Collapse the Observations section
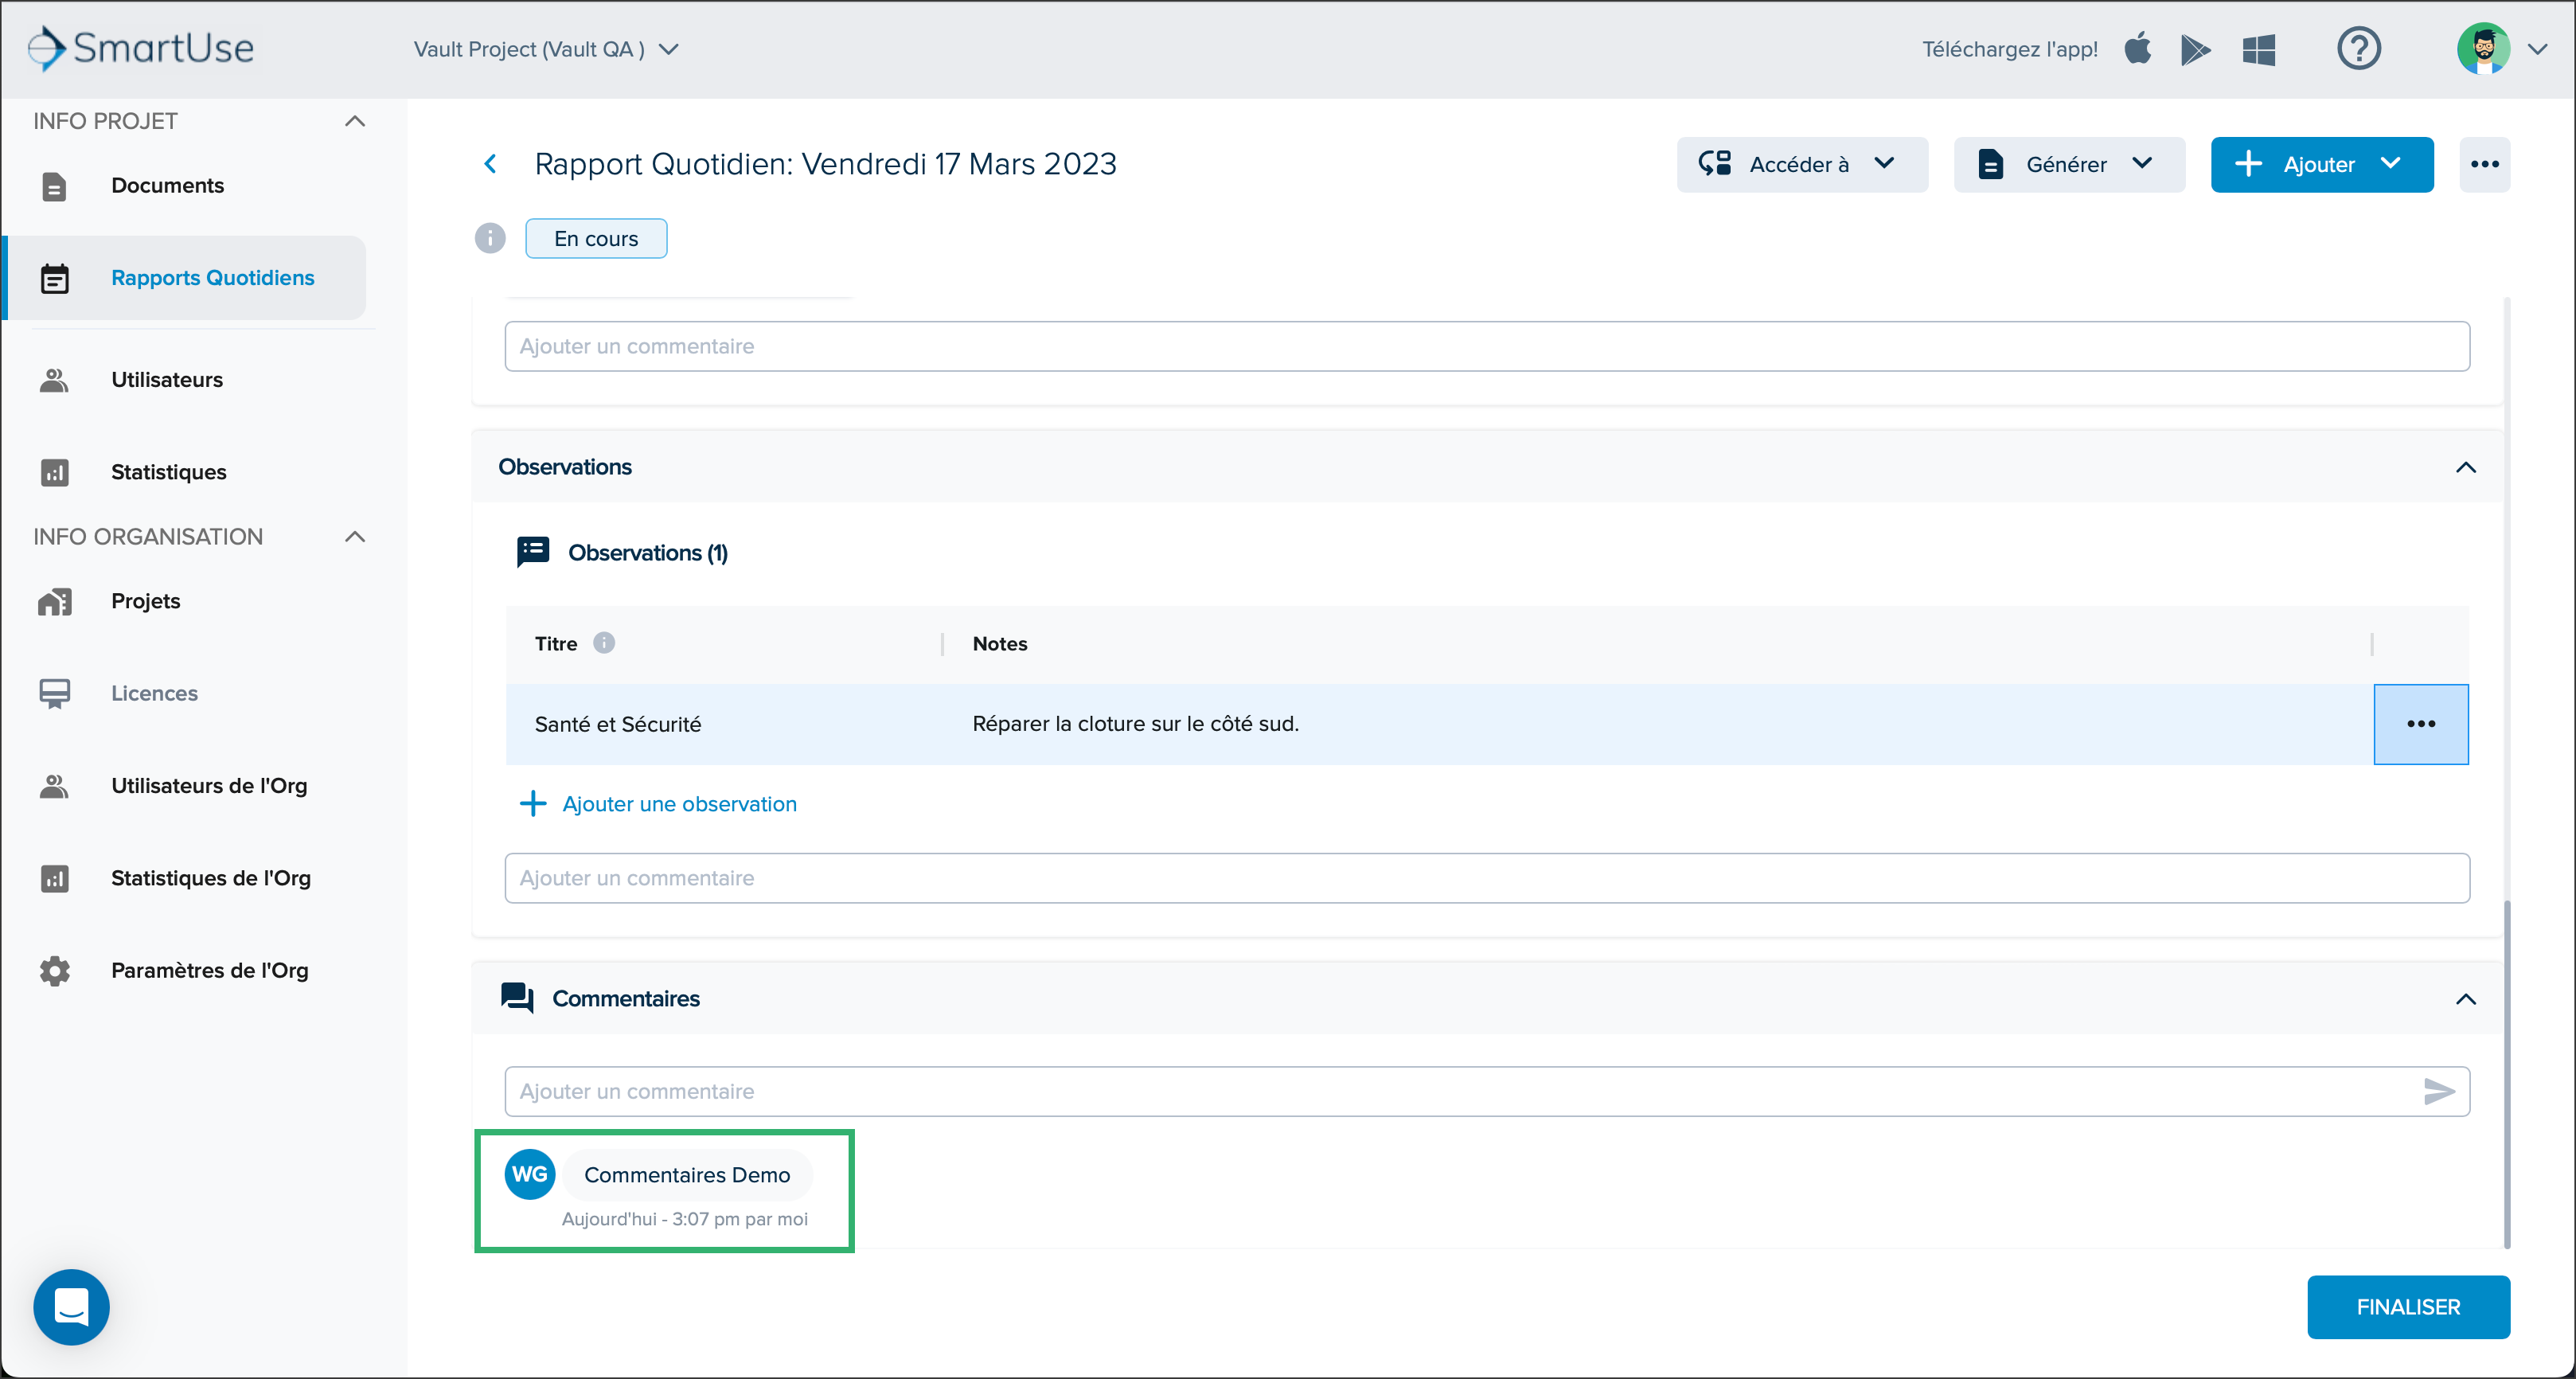This screenshot has width=2576, height=1379. point(2465,467)
